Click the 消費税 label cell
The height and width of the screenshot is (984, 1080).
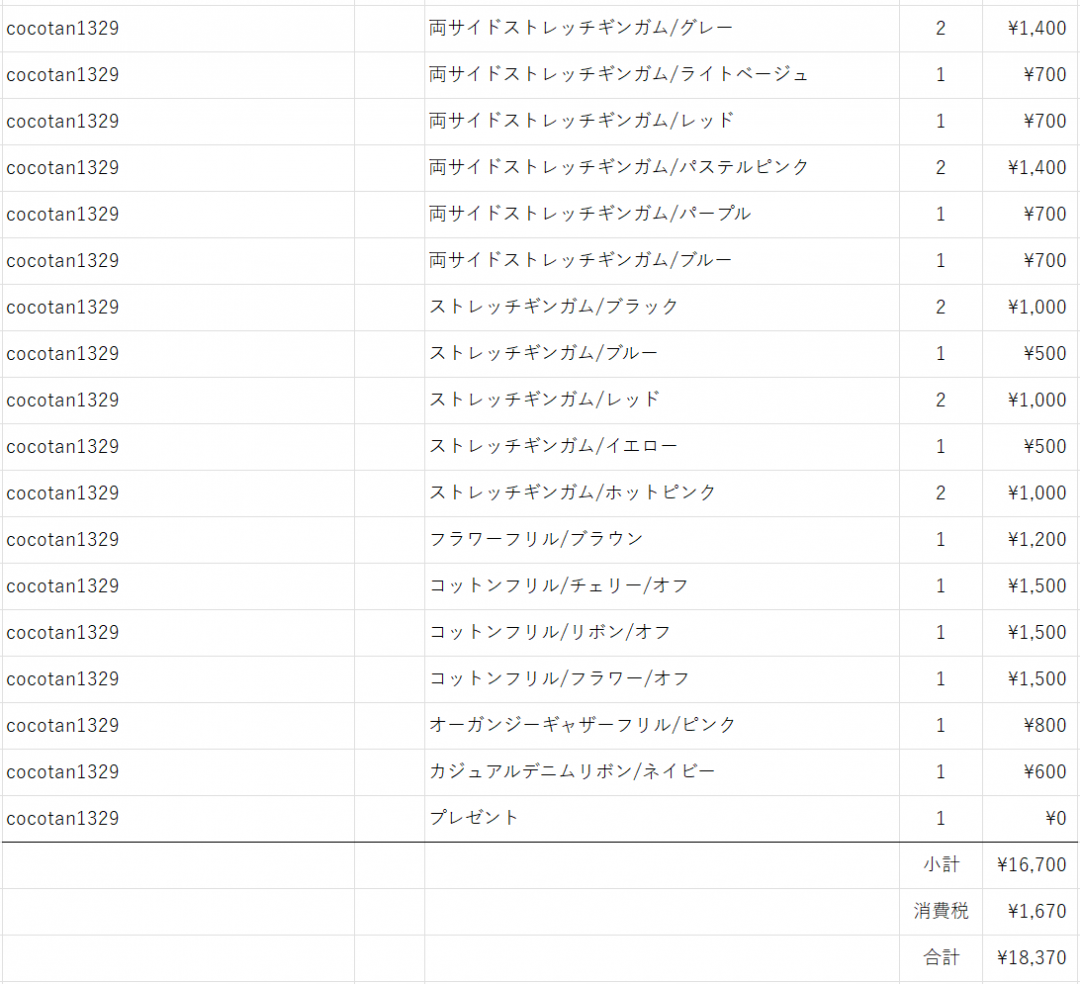(x=940, y=911)
